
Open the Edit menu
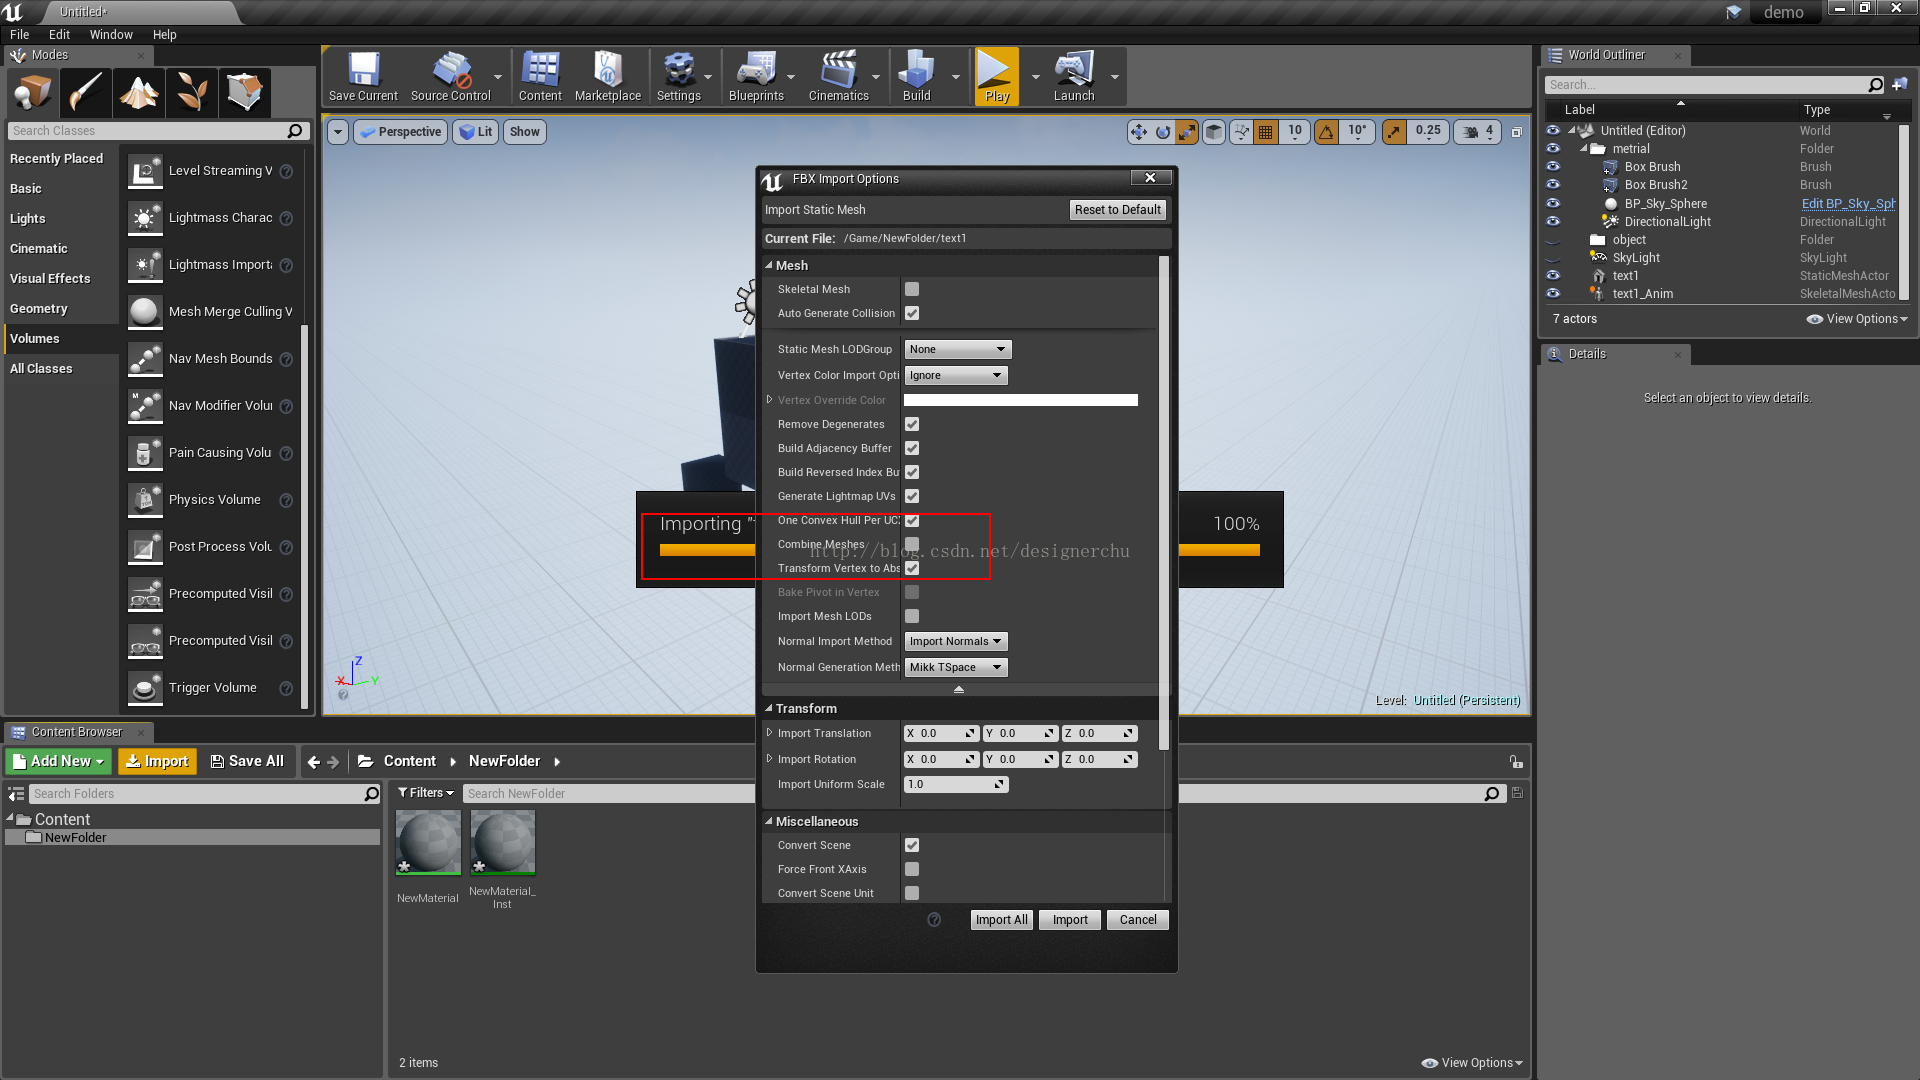click(x=60, y=34)
